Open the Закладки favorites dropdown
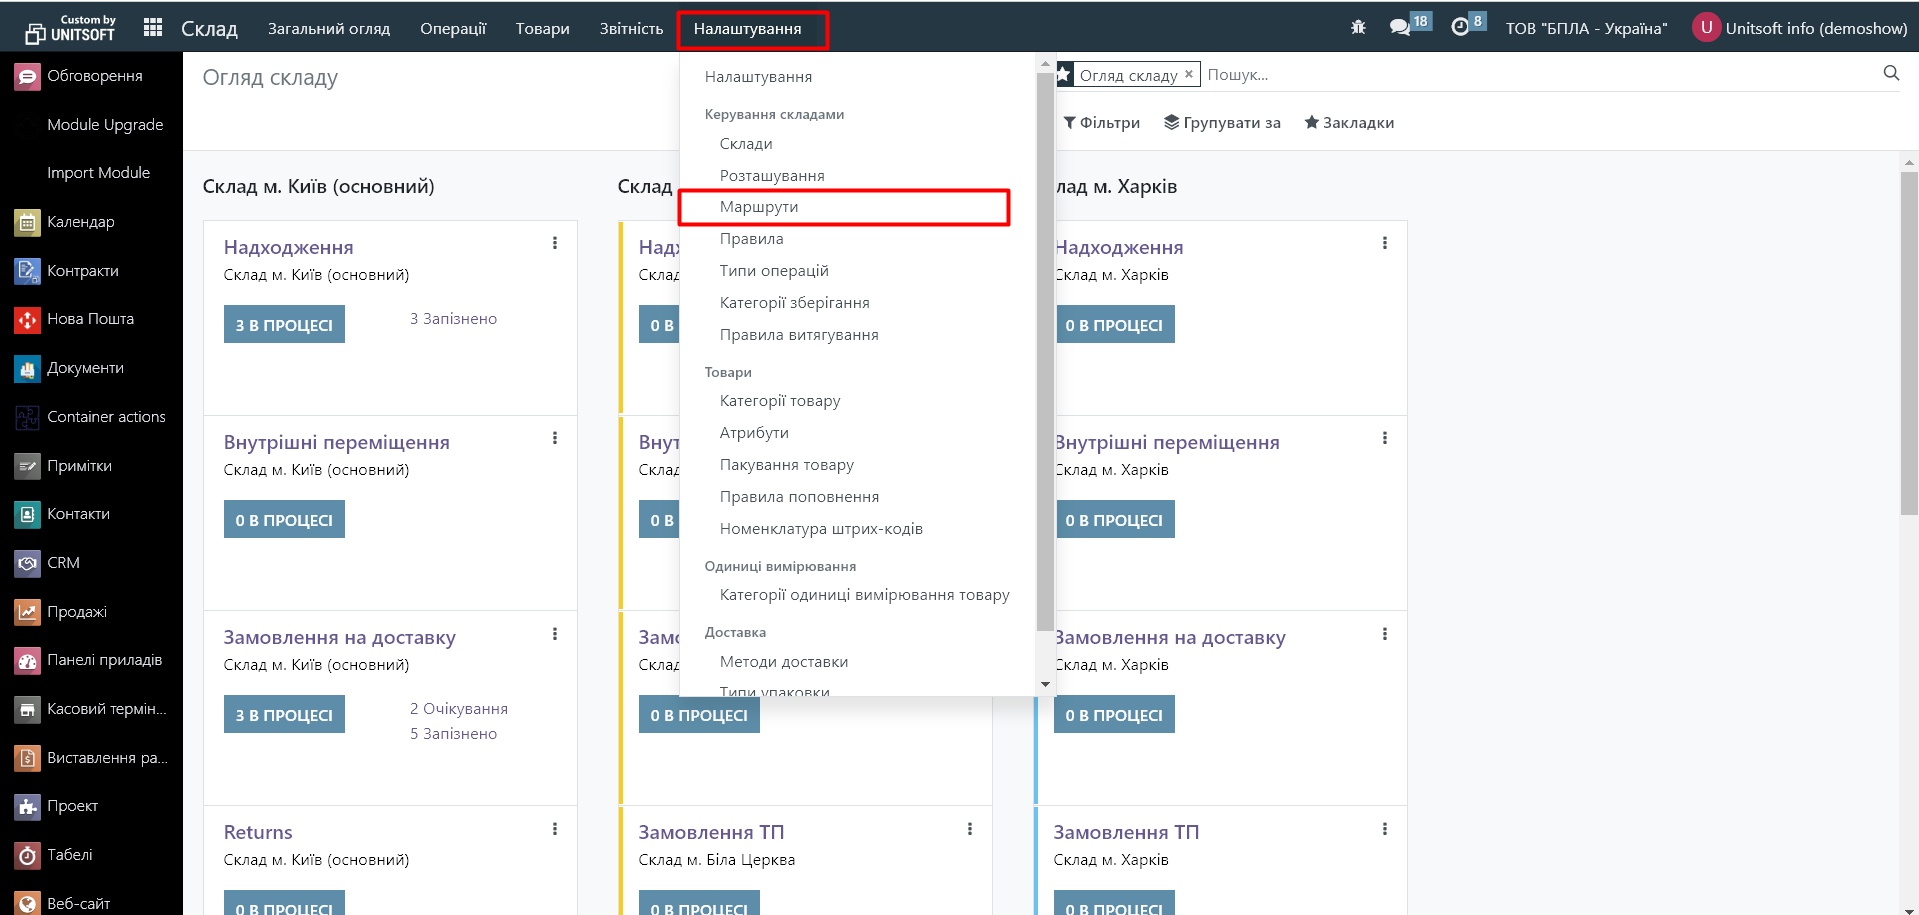 pyautogui.click(x=1349, y=123)
